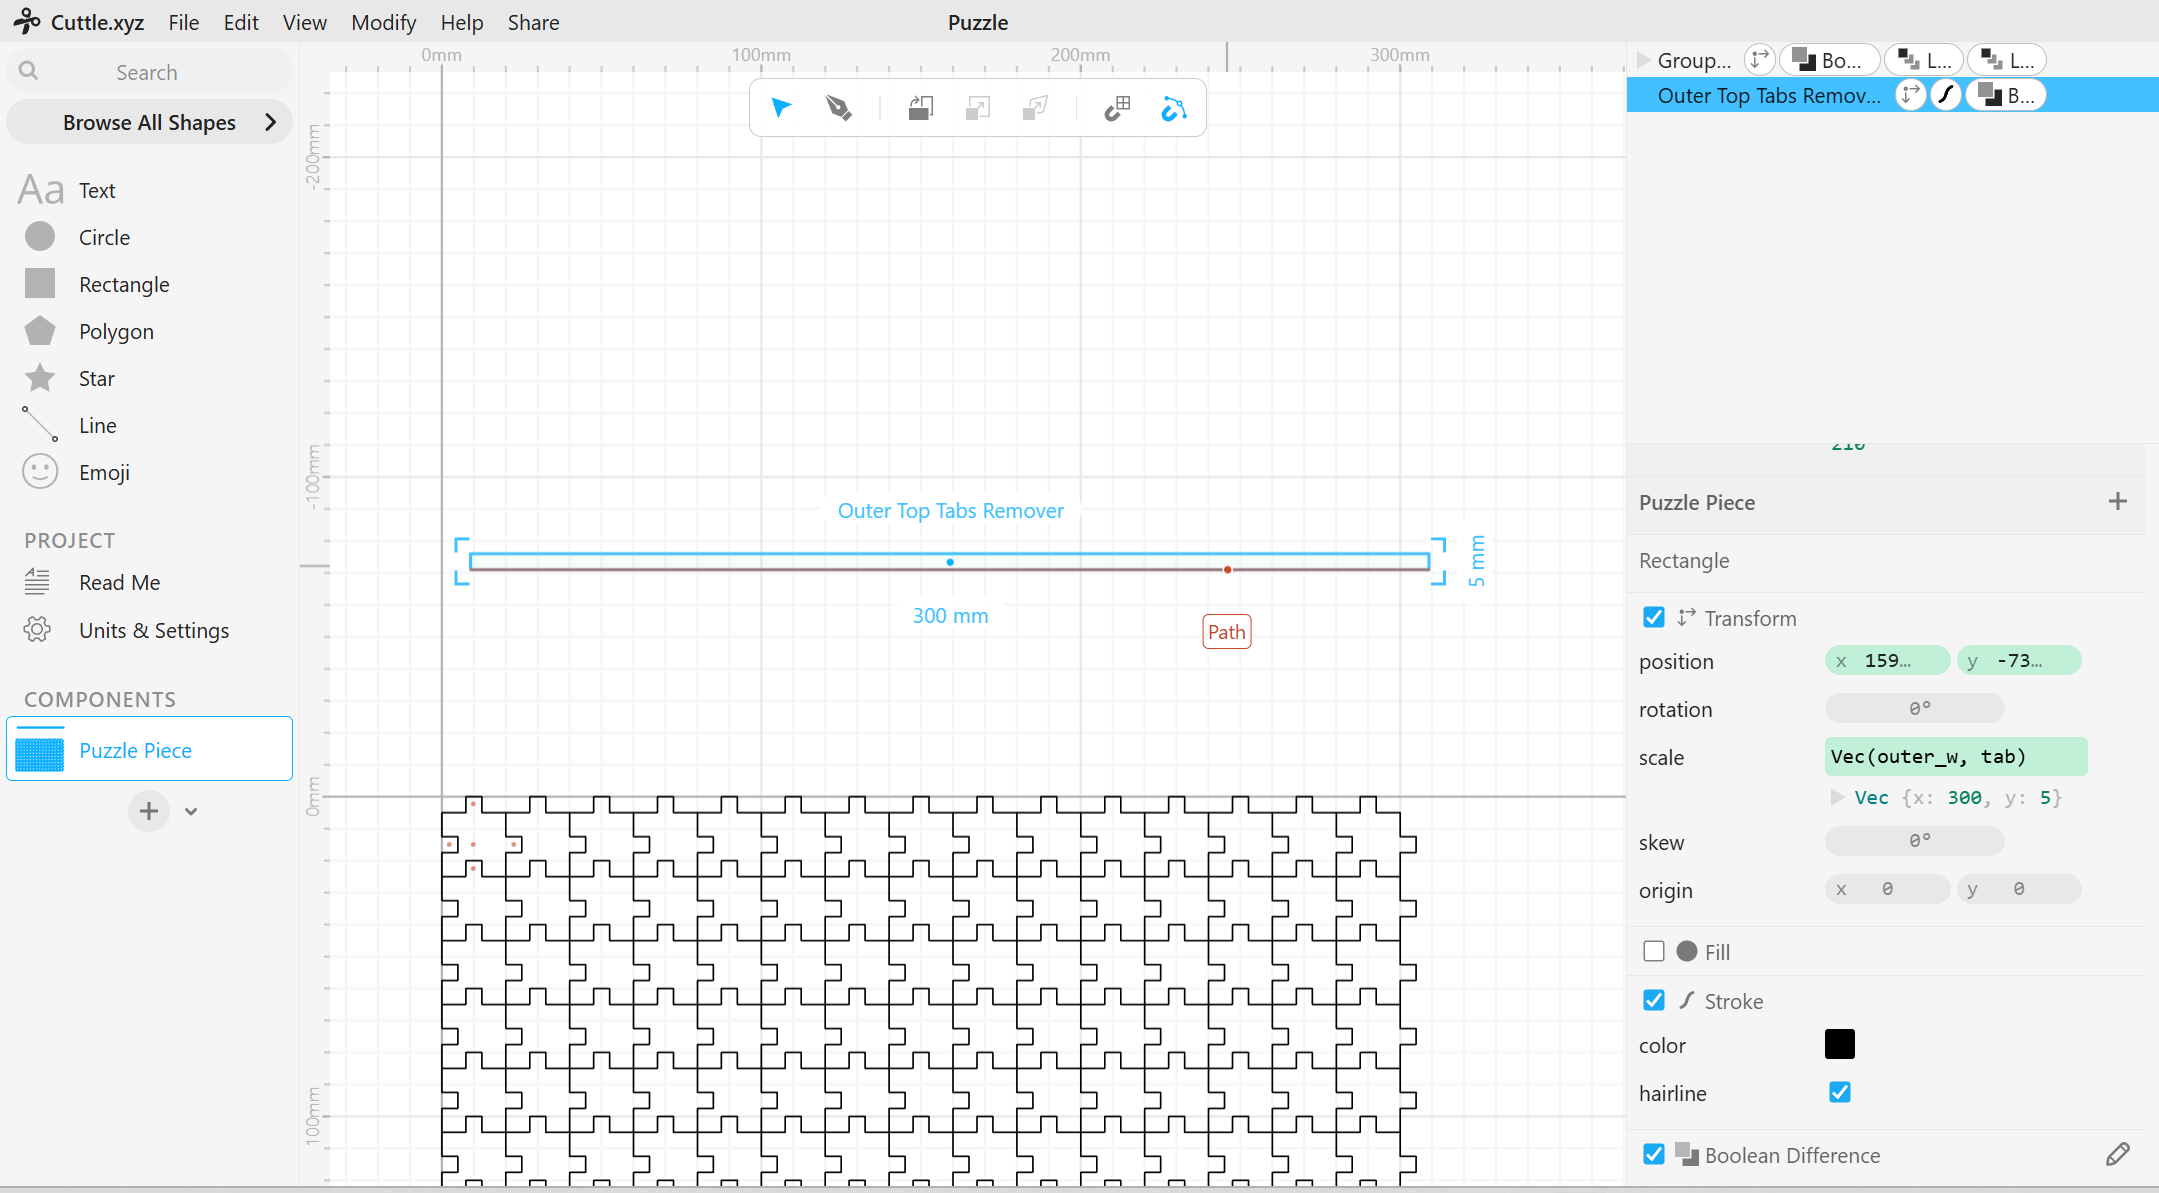2159x1193 pixels.
Task: Select the Pen tool
Action: 839,107
